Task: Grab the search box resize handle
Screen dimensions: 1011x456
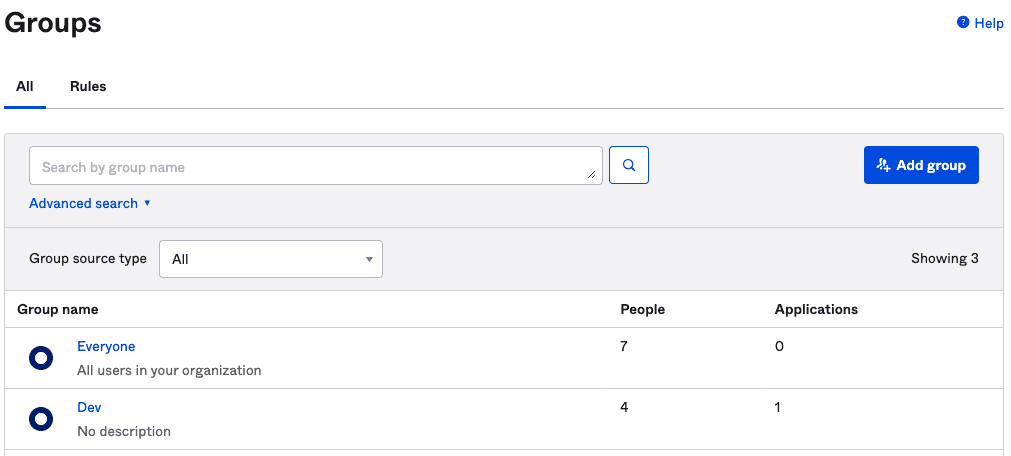Action: click(592, 175)
